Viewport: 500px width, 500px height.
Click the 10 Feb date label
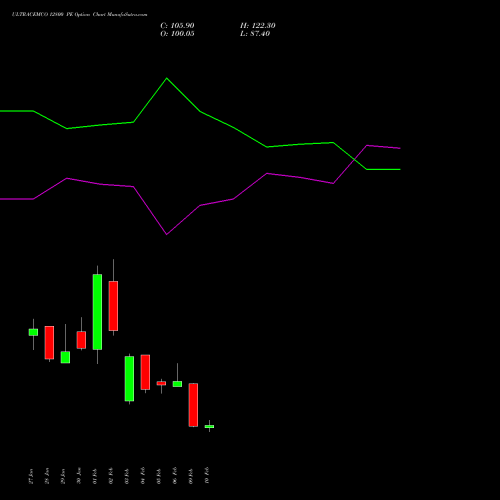tap(207, 476)
